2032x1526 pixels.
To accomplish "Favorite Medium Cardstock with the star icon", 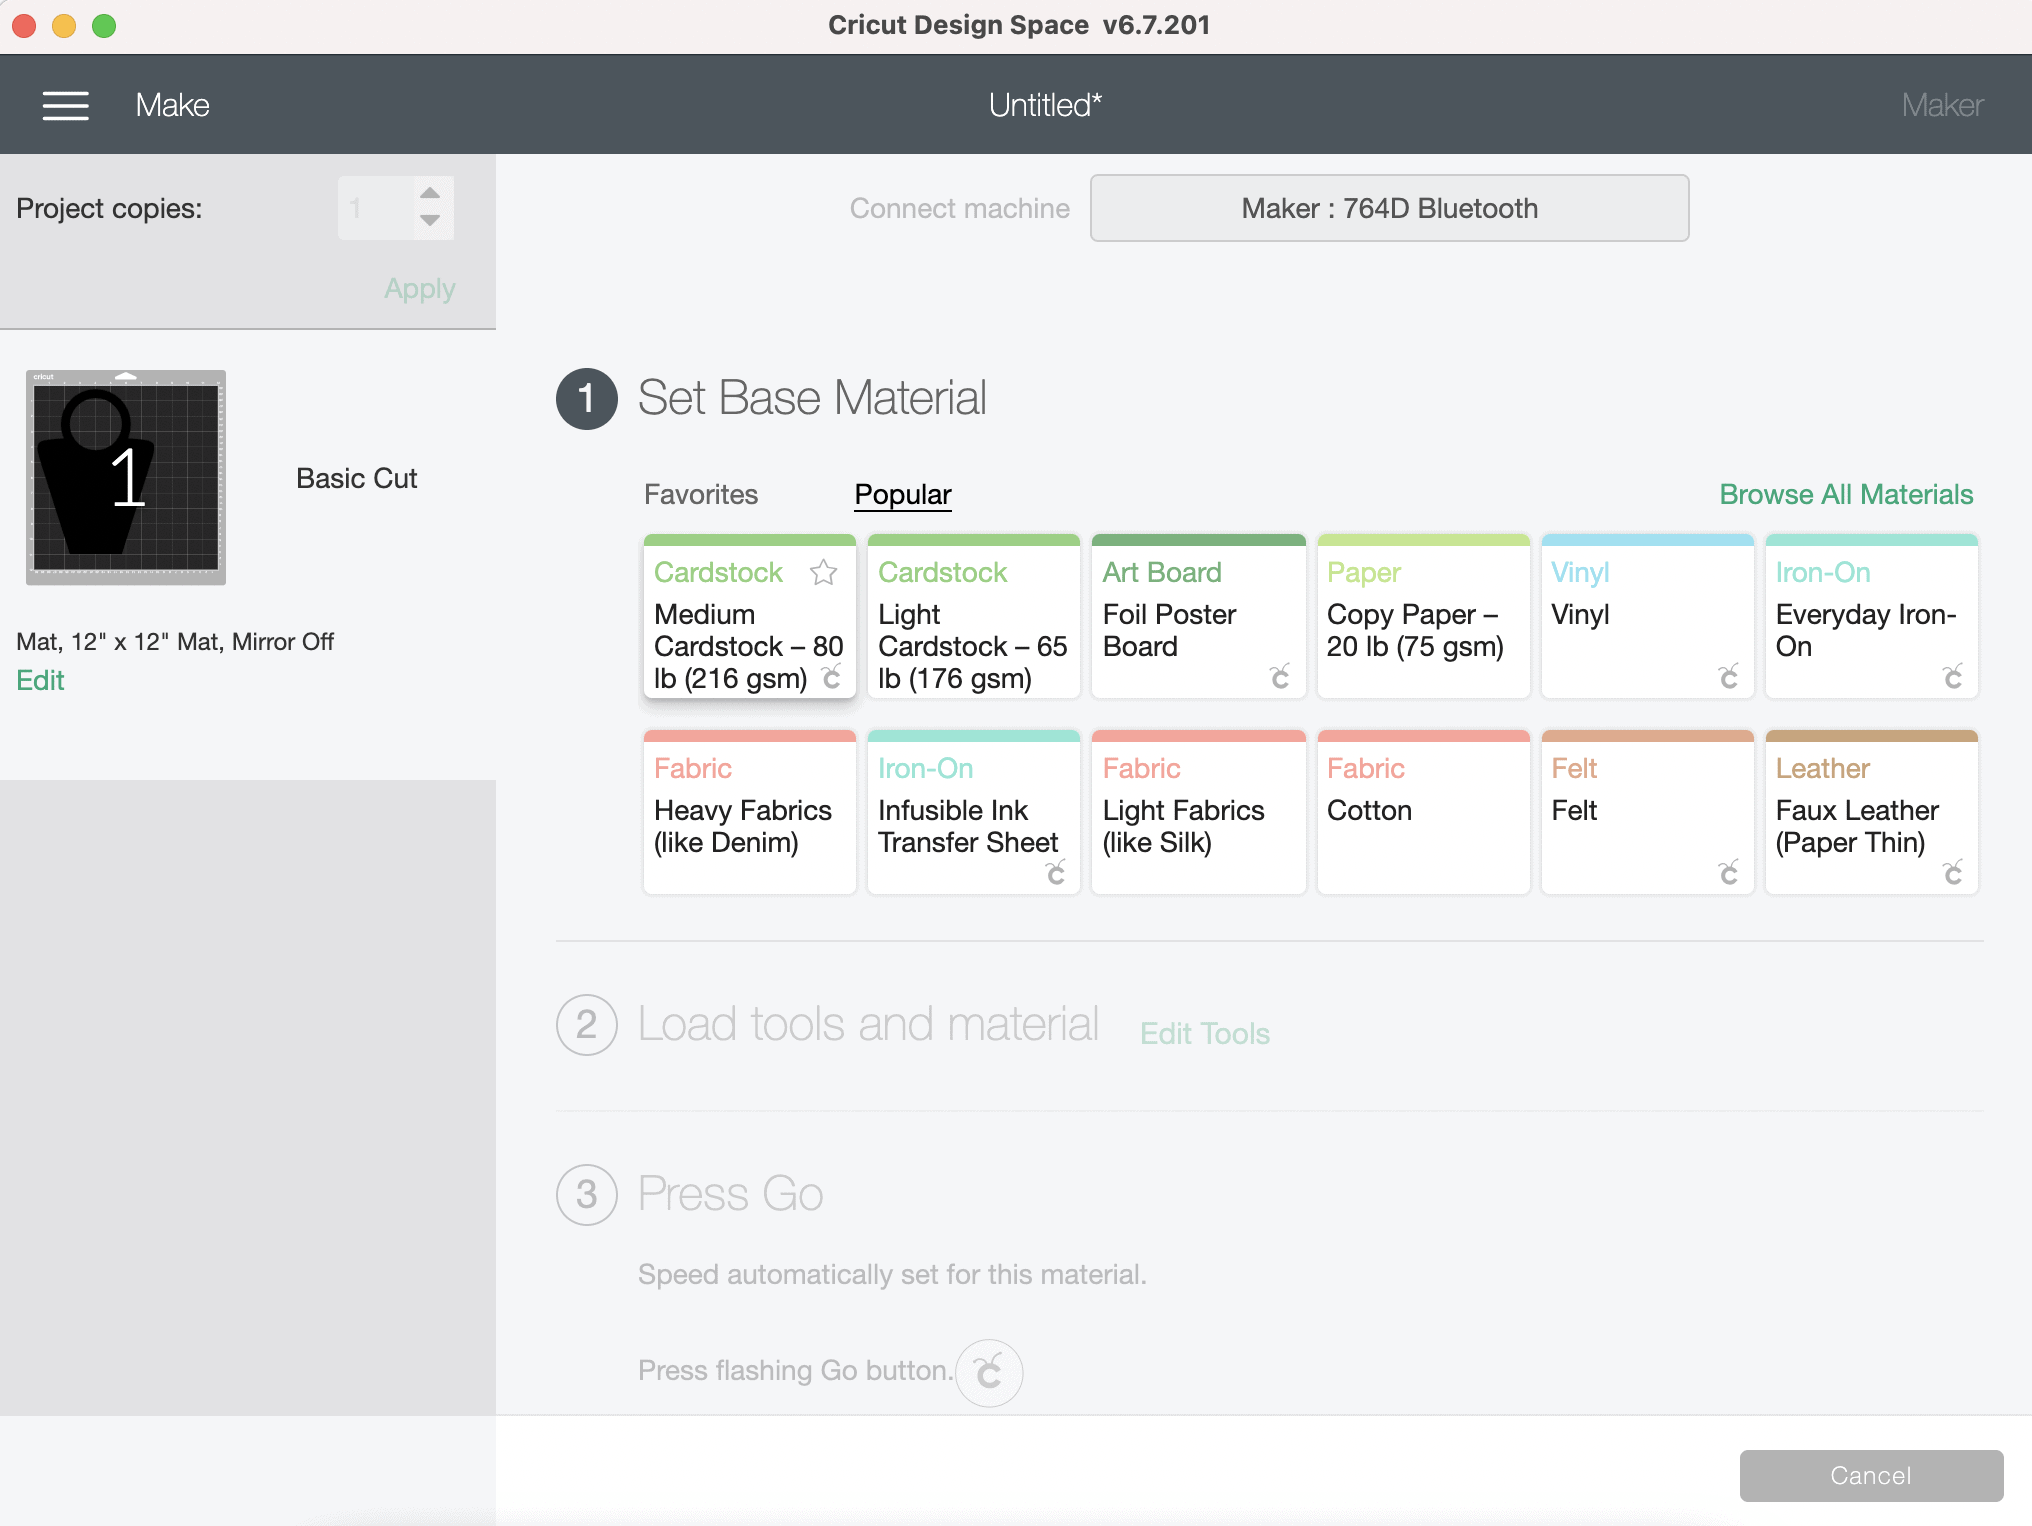I will pyautogui.click(x=823, y=572).
